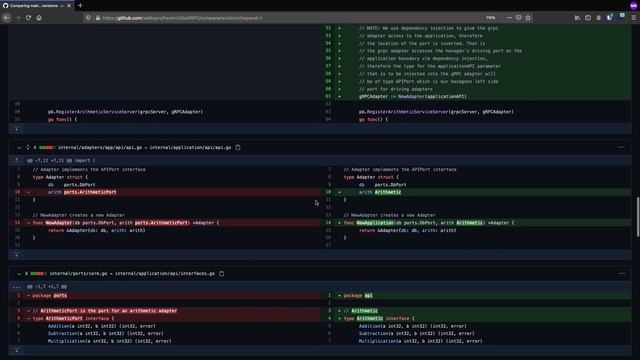The width and height of the screenshot is (640, 360).
Task: Open tracking protection shield icon
Action: [88, 18]
